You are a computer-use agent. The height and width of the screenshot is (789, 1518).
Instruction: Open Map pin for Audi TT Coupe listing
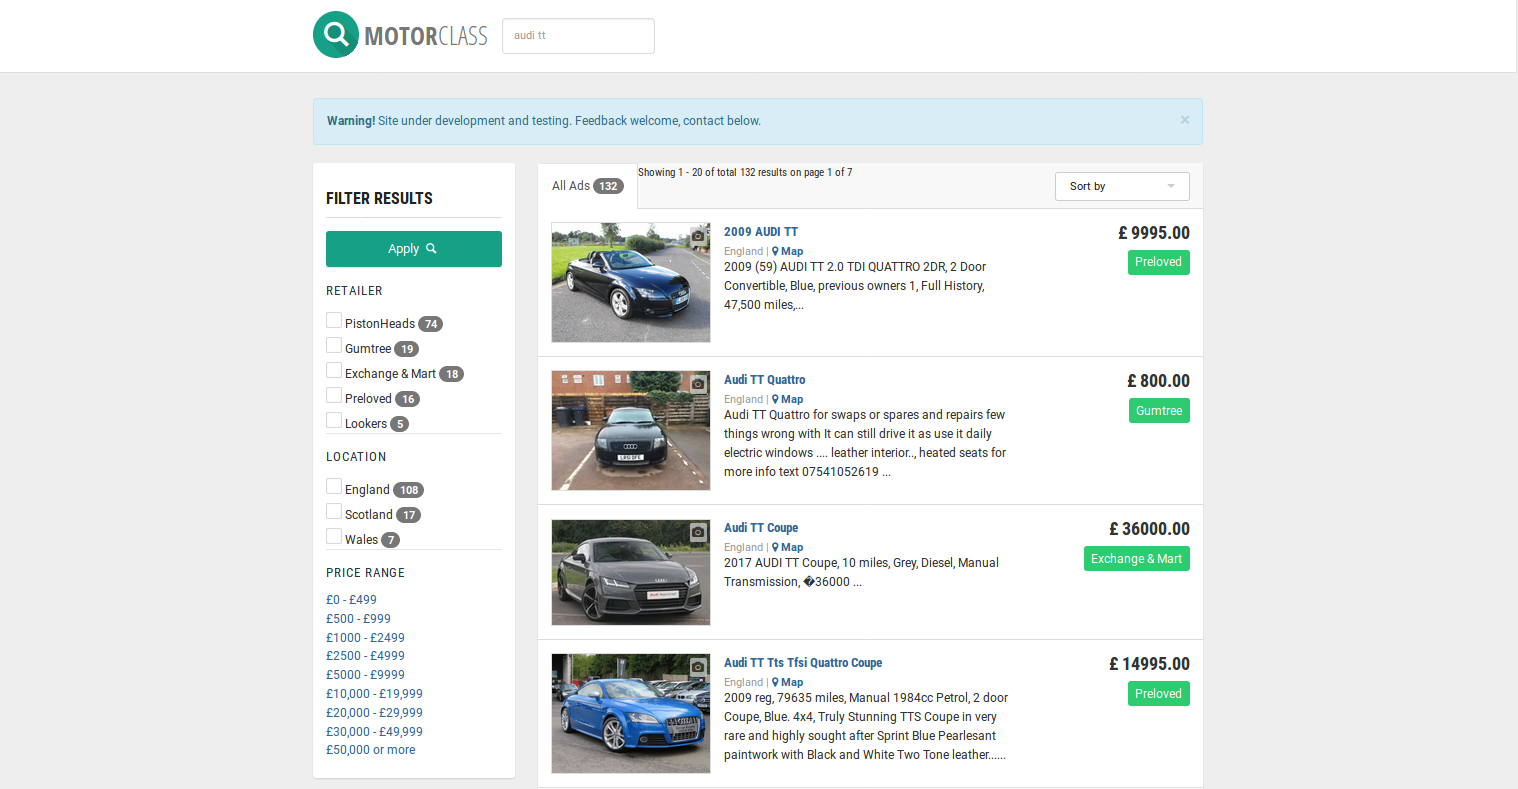[x=787, y=547]
